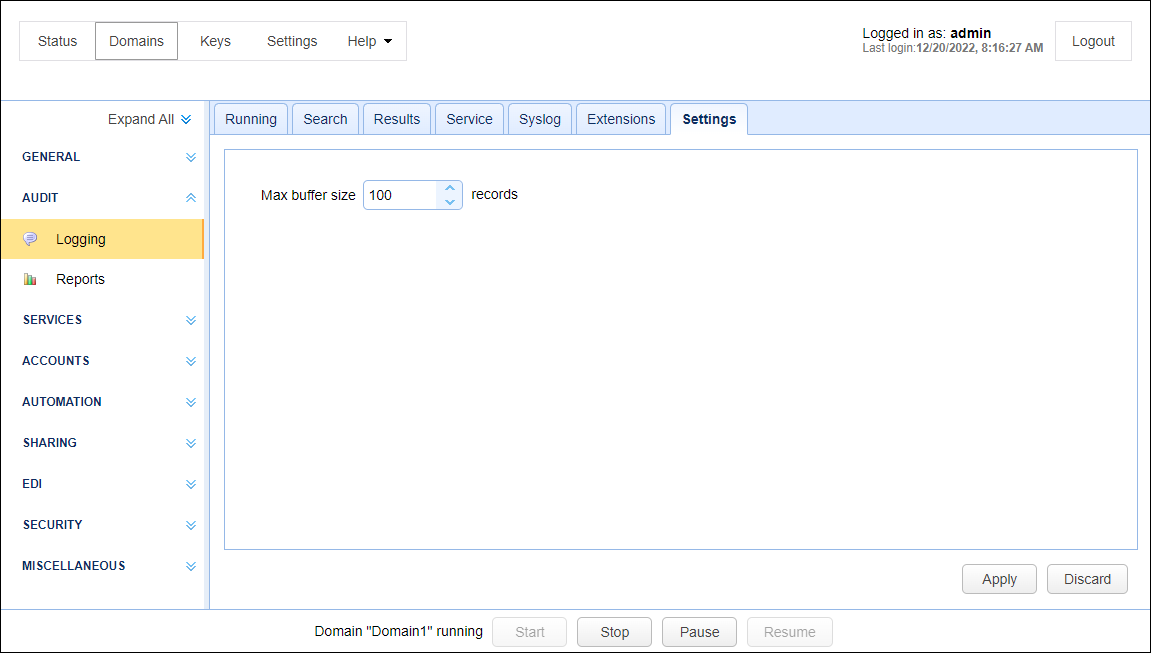The width and height of the screenshot is (1151, 653).
Task: Stop the running domain
Action: click(614, 632)
